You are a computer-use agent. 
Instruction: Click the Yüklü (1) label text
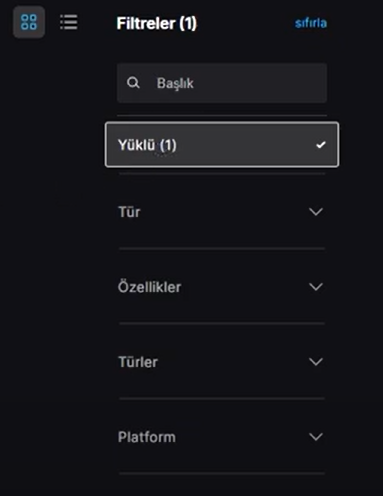coord(147,145)
